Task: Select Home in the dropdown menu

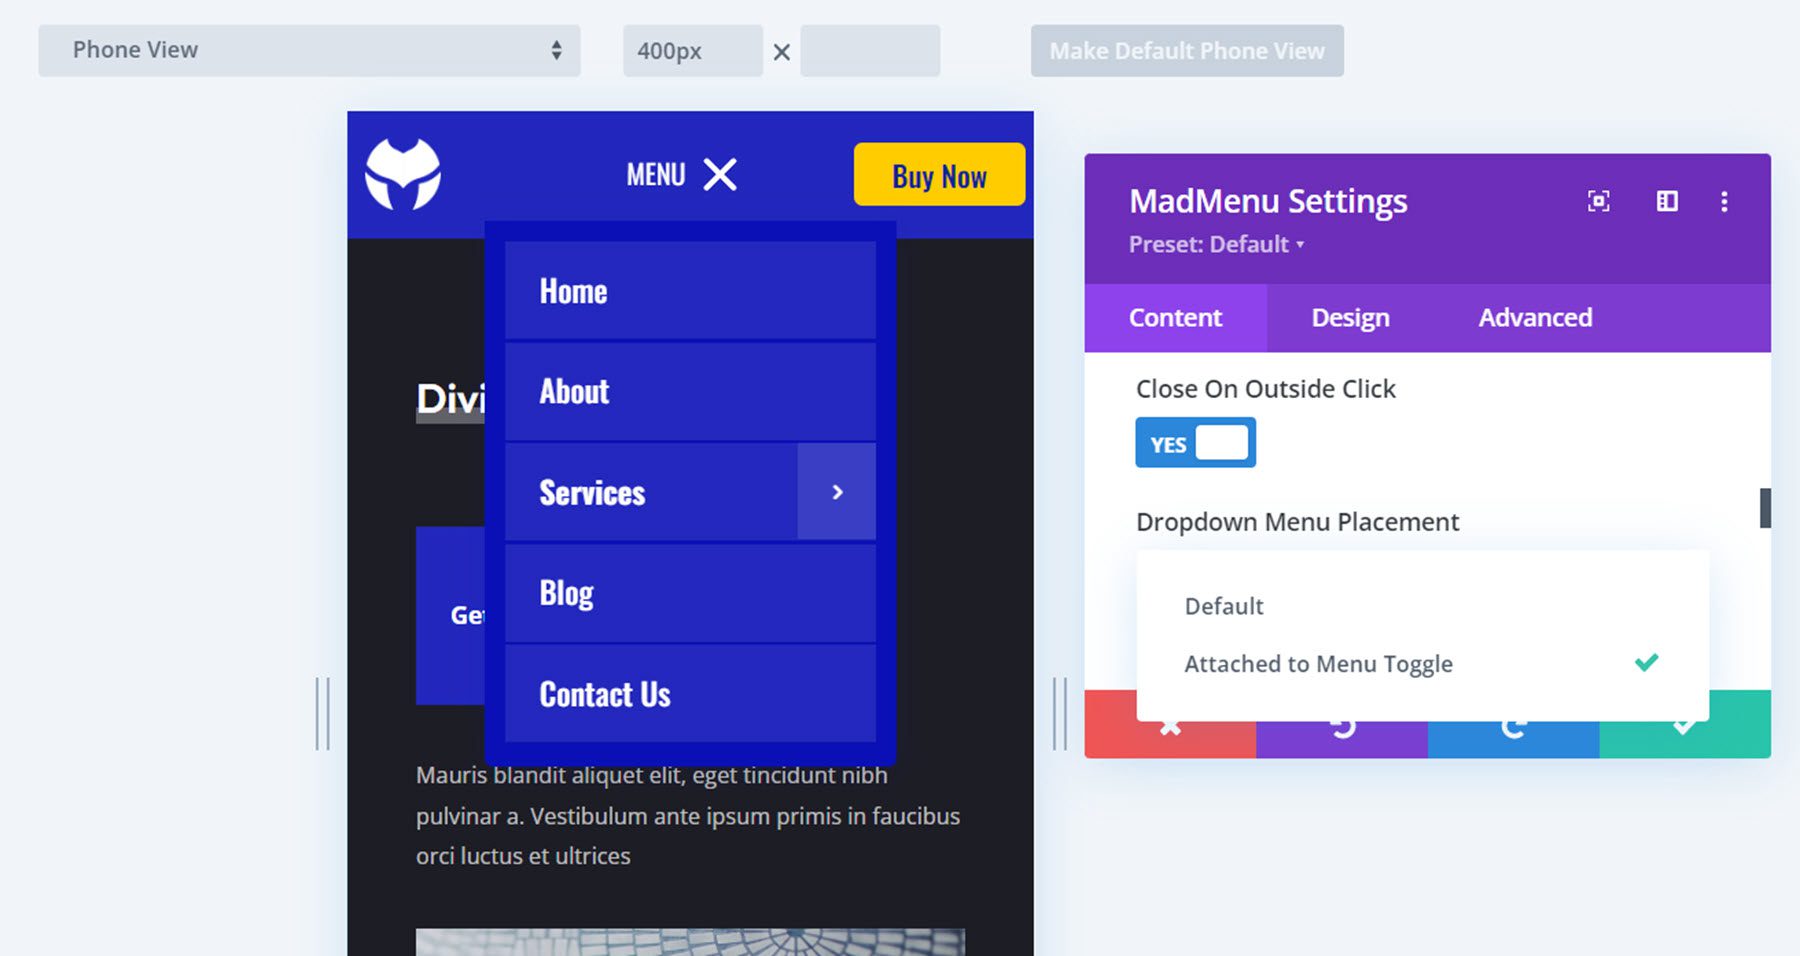Action: click(x=572, y=290)
